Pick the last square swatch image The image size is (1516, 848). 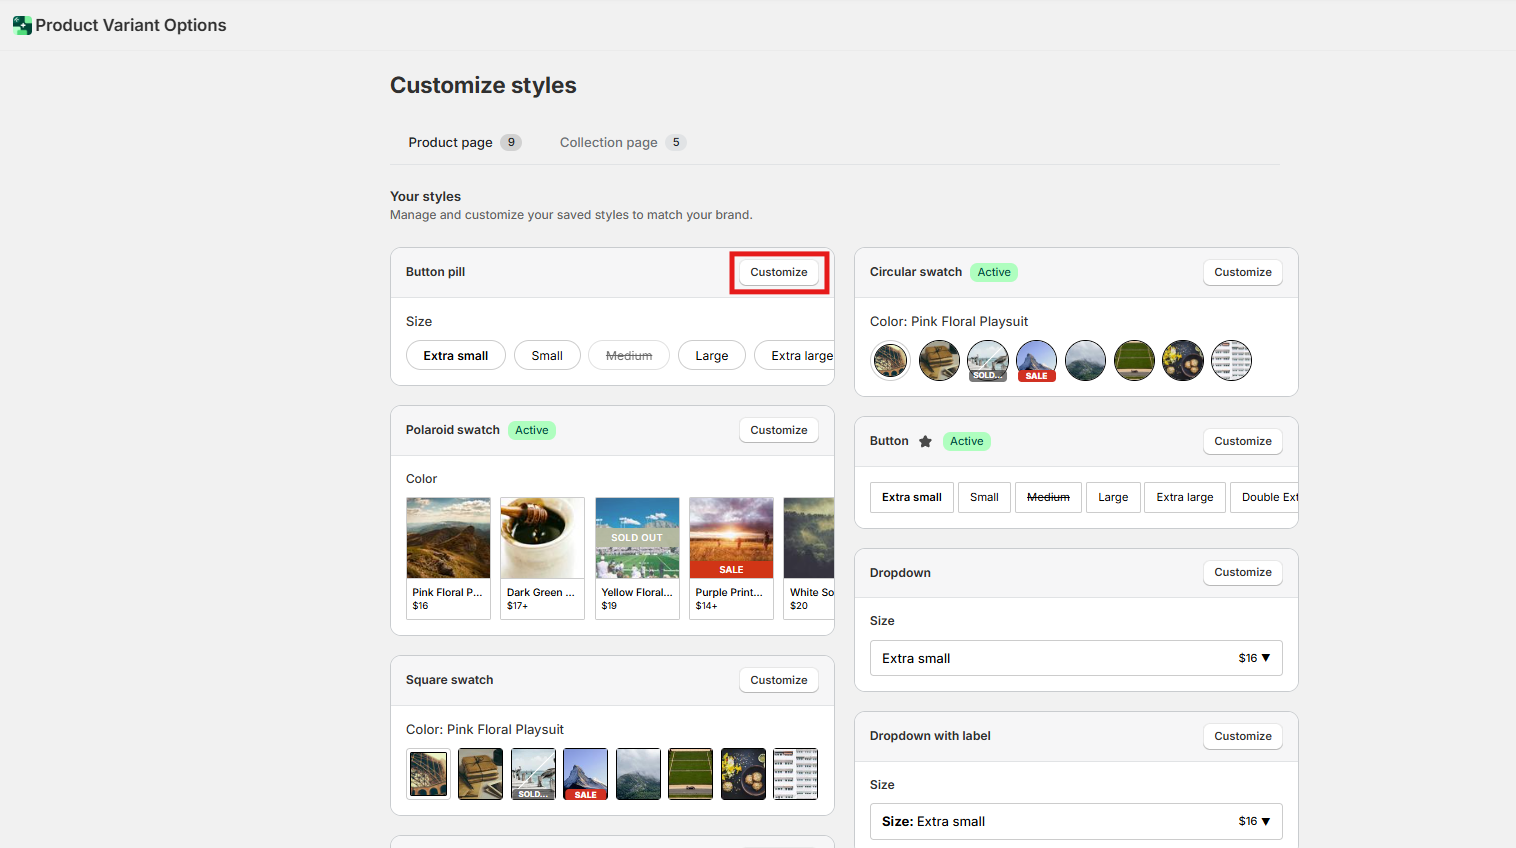pyautogui.click(x=795, y=774)
